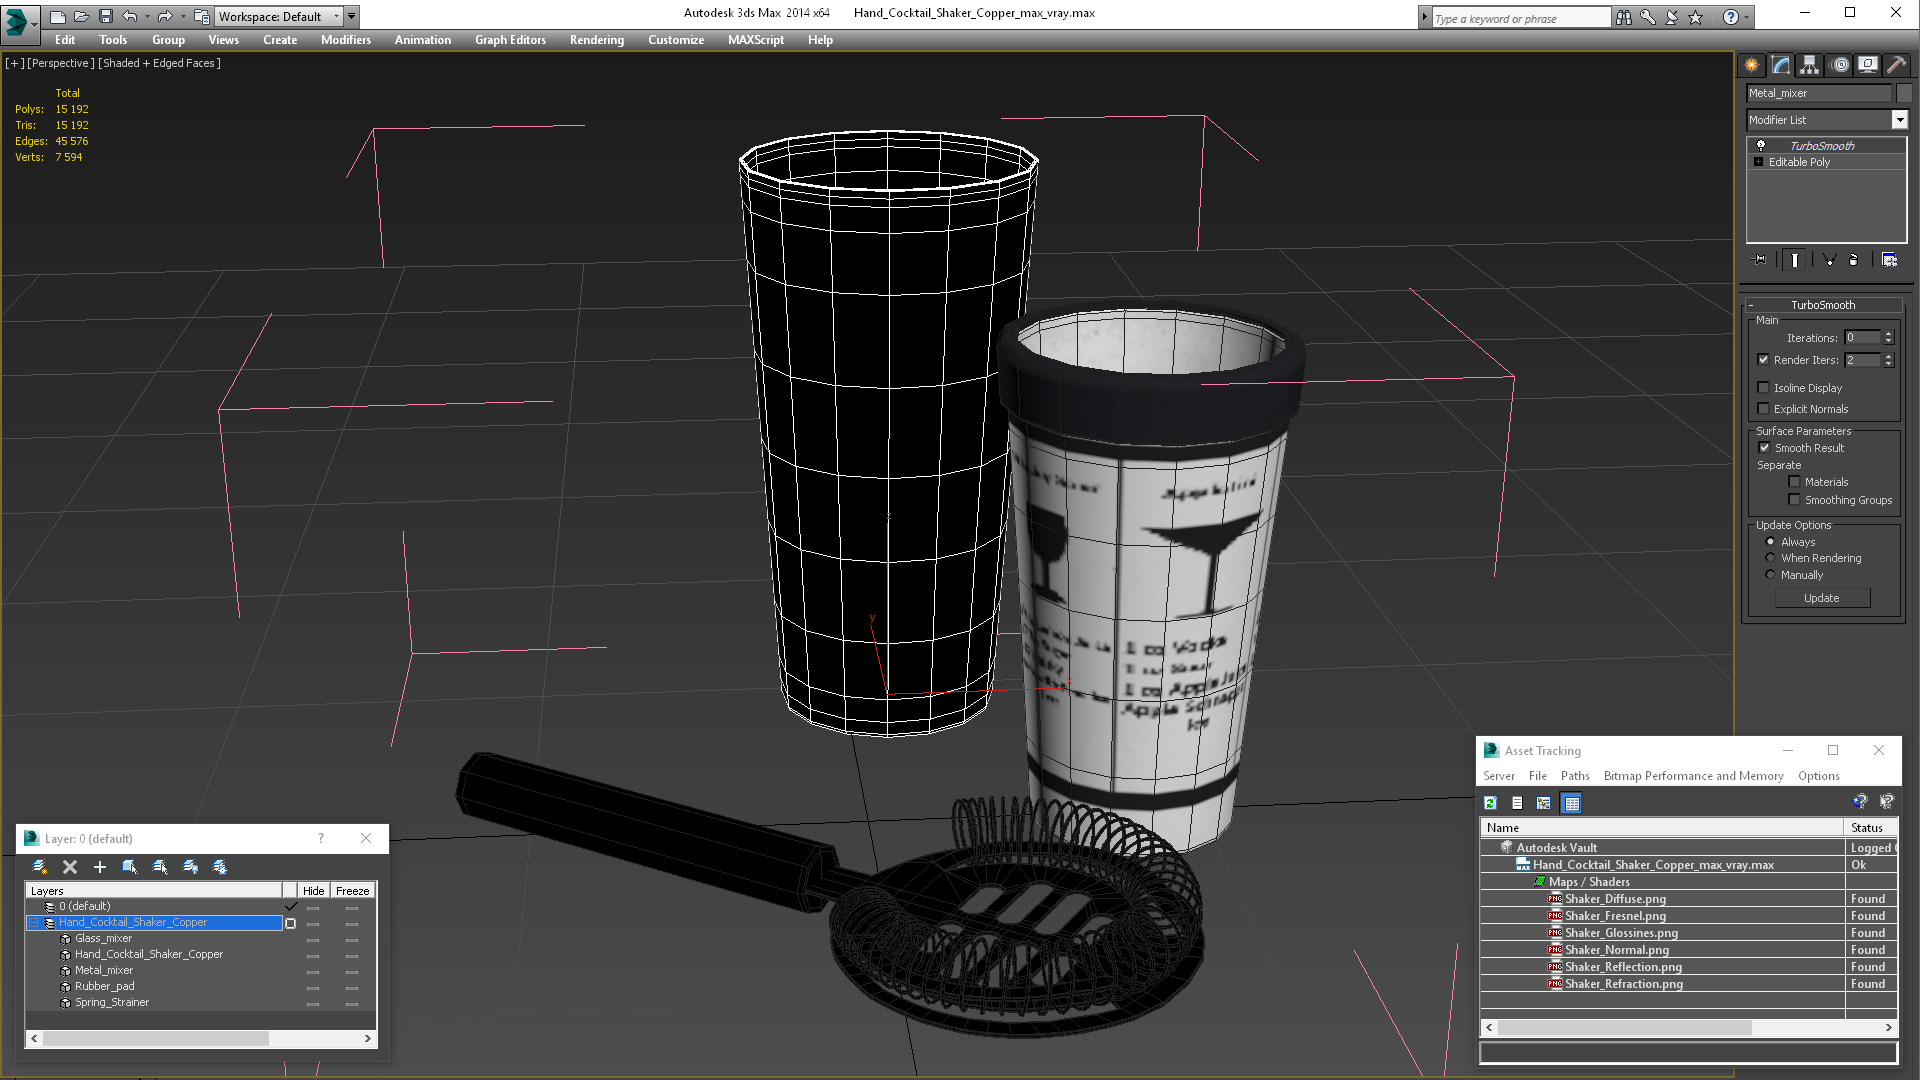Click the binoculars search icon

1623,17
